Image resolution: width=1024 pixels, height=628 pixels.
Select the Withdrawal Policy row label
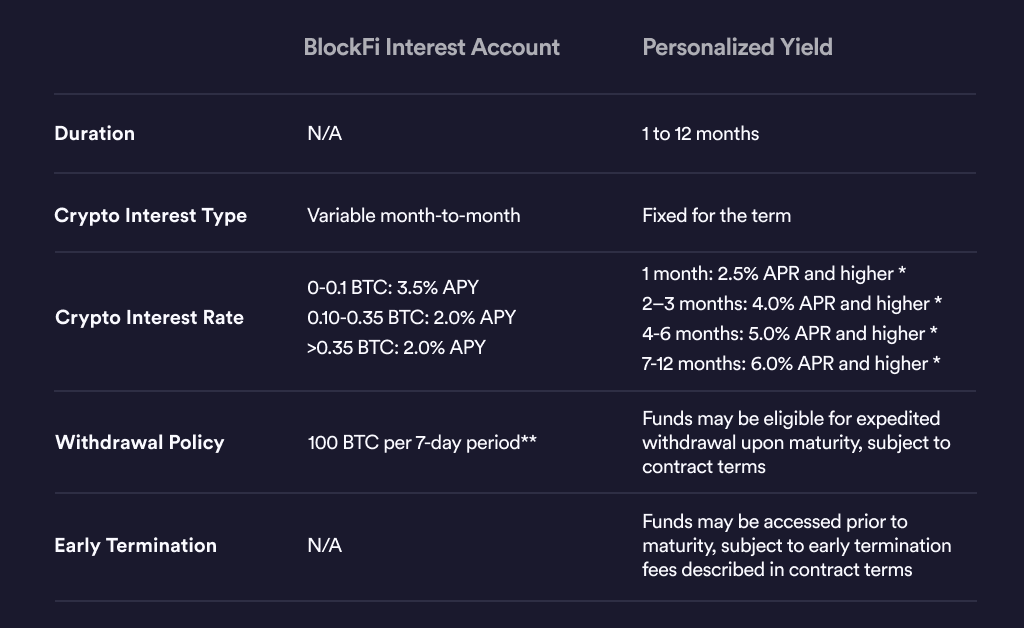click(x=139, y=442)
